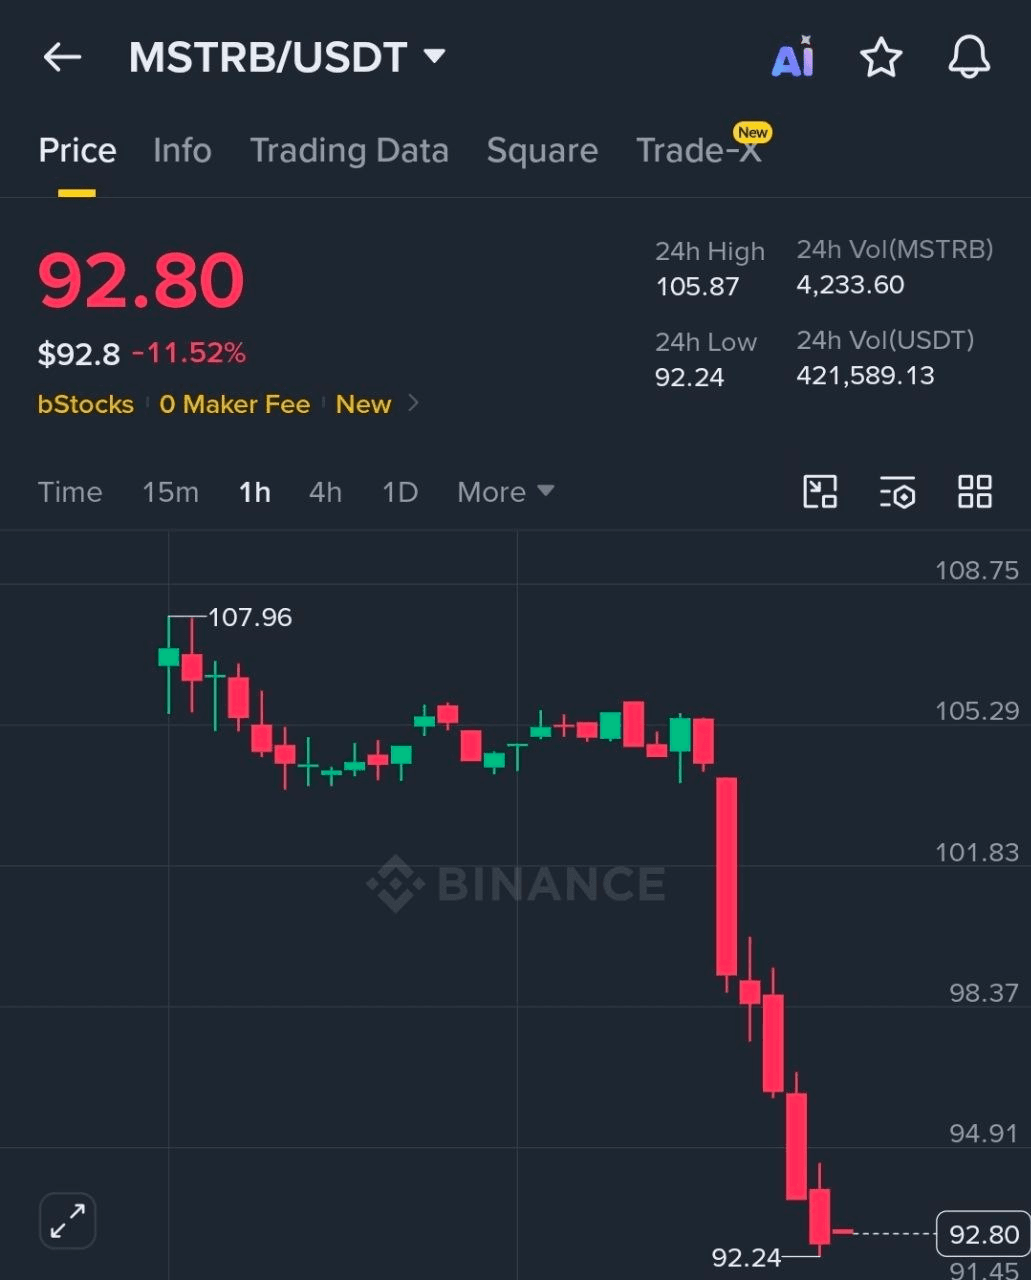Select the 4h chart interval

click(325, 492)
